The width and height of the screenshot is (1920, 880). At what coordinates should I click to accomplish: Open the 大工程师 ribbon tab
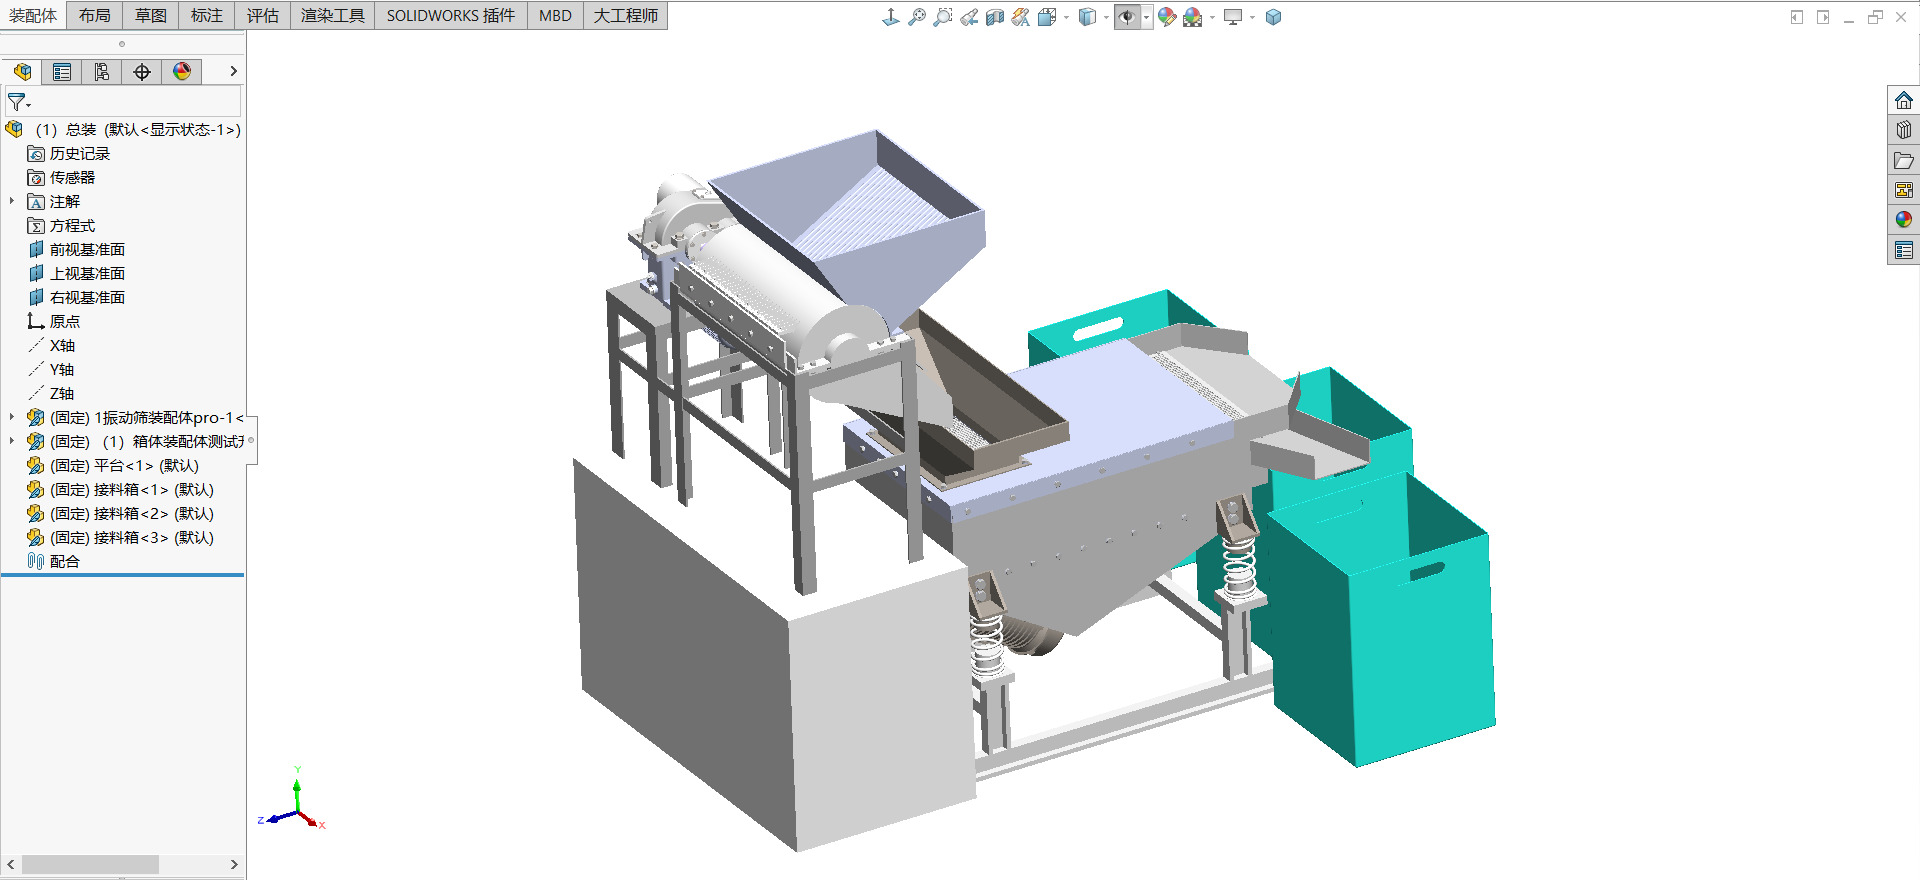626,16
